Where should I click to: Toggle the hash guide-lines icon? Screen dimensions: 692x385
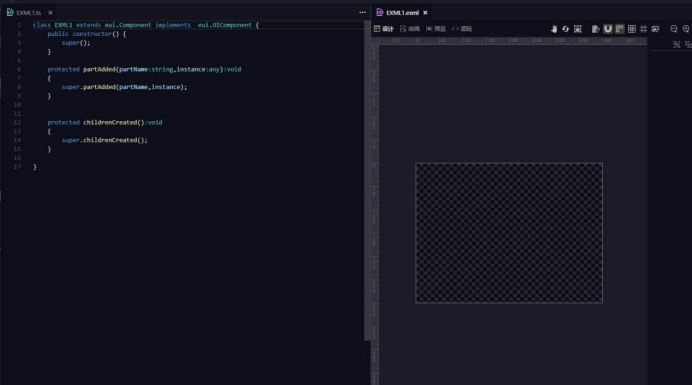pyautogui.click(x=643, y=29)
